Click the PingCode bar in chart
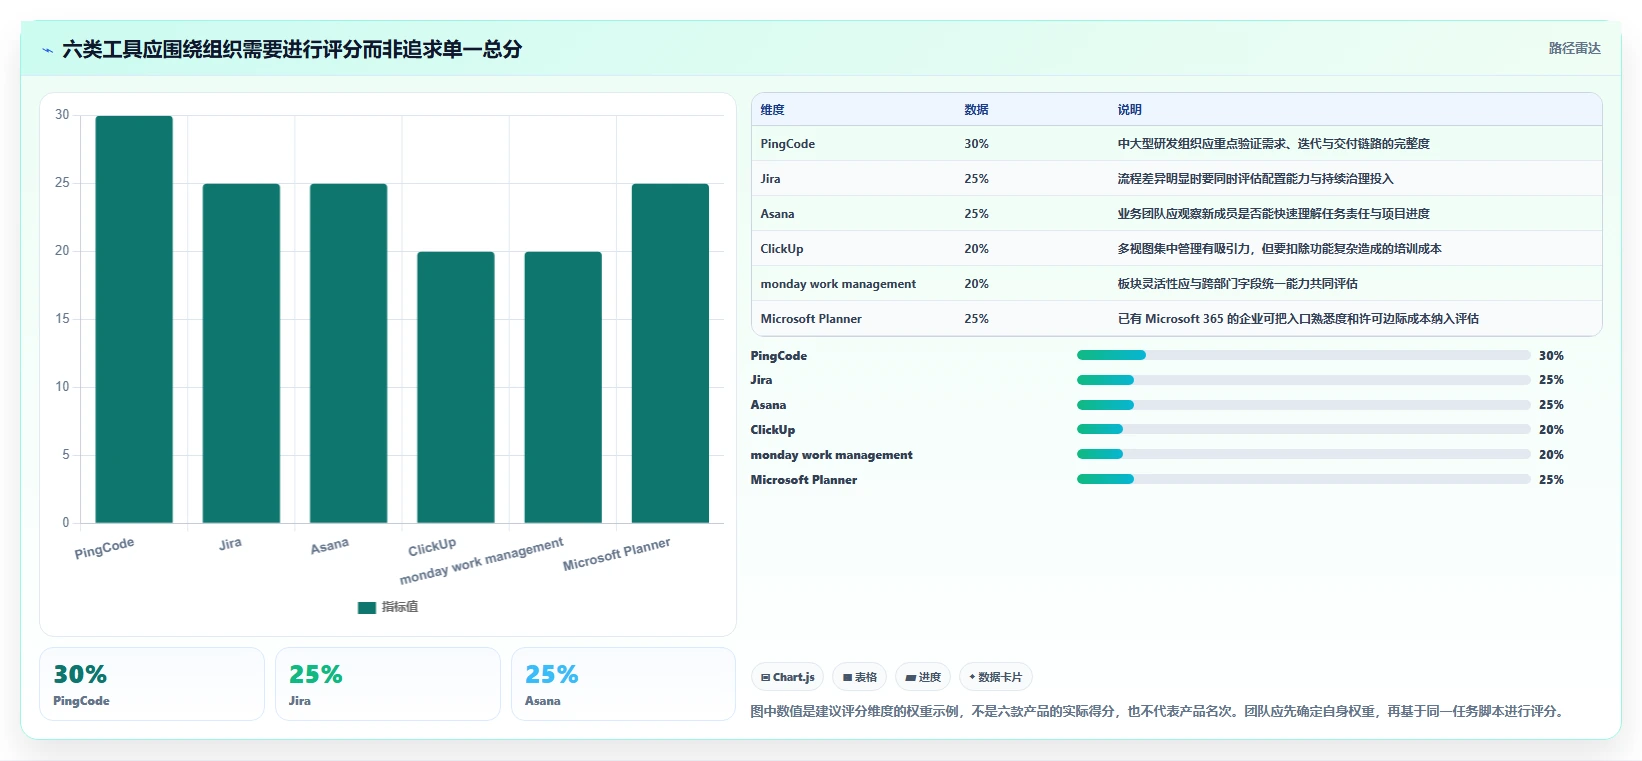The width and height of the screenshot is (1642, 761). tap(134, 319)
